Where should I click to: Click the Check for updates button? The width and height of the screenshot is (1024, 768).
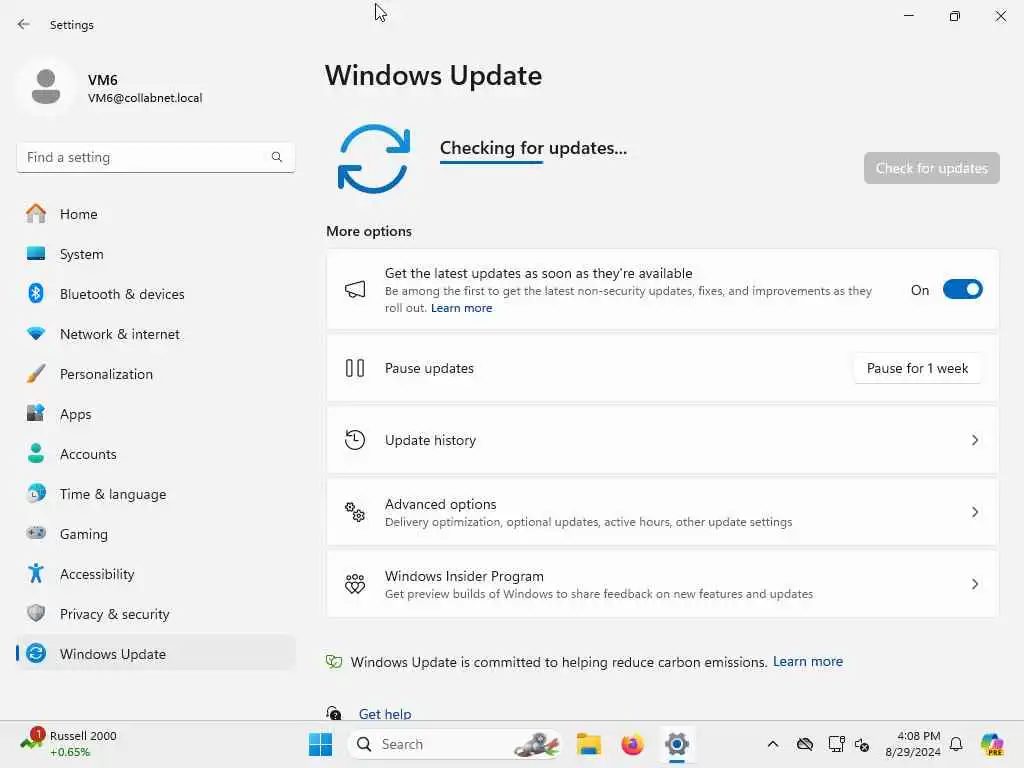[931, 168]
